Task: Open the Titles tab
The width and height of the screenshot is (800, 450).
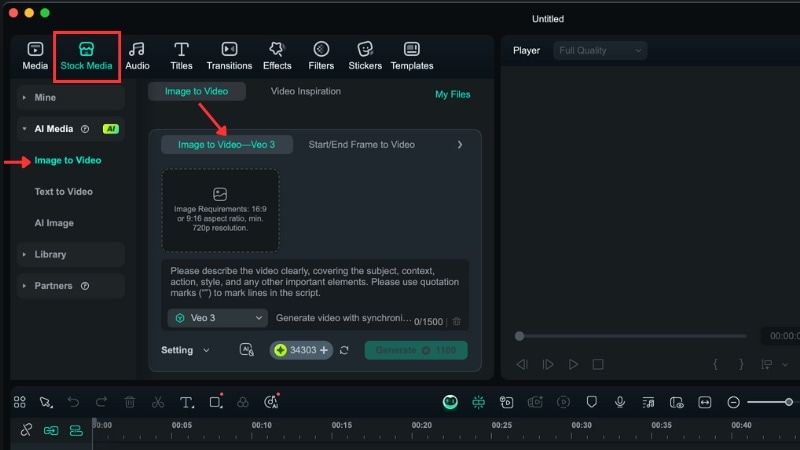Action: point(181,56)
